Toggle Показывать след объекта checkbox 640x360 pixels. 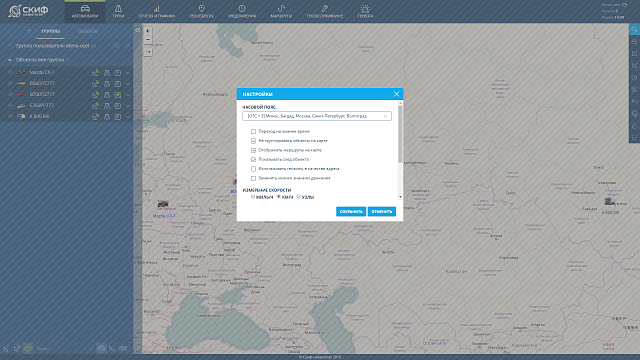click(x=253, y=160)
